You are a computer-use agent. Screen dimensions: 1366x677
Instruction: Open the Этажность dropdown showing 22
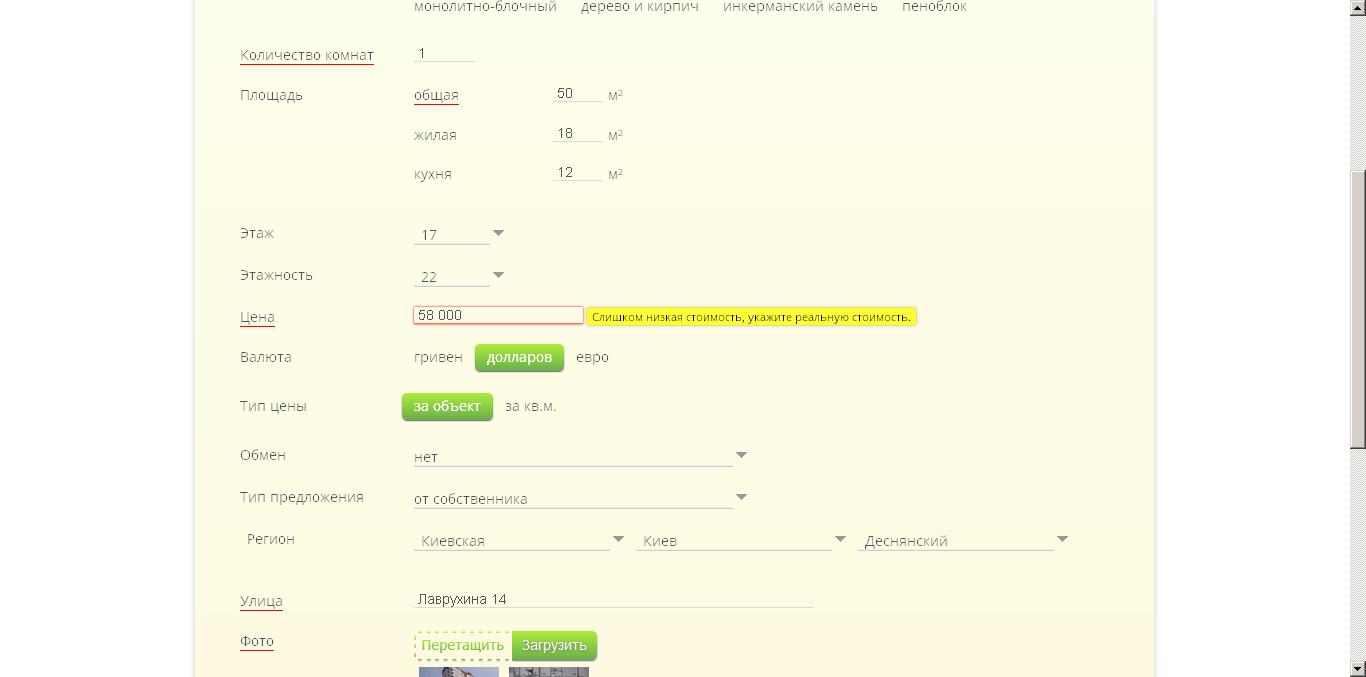coord(459,277)
